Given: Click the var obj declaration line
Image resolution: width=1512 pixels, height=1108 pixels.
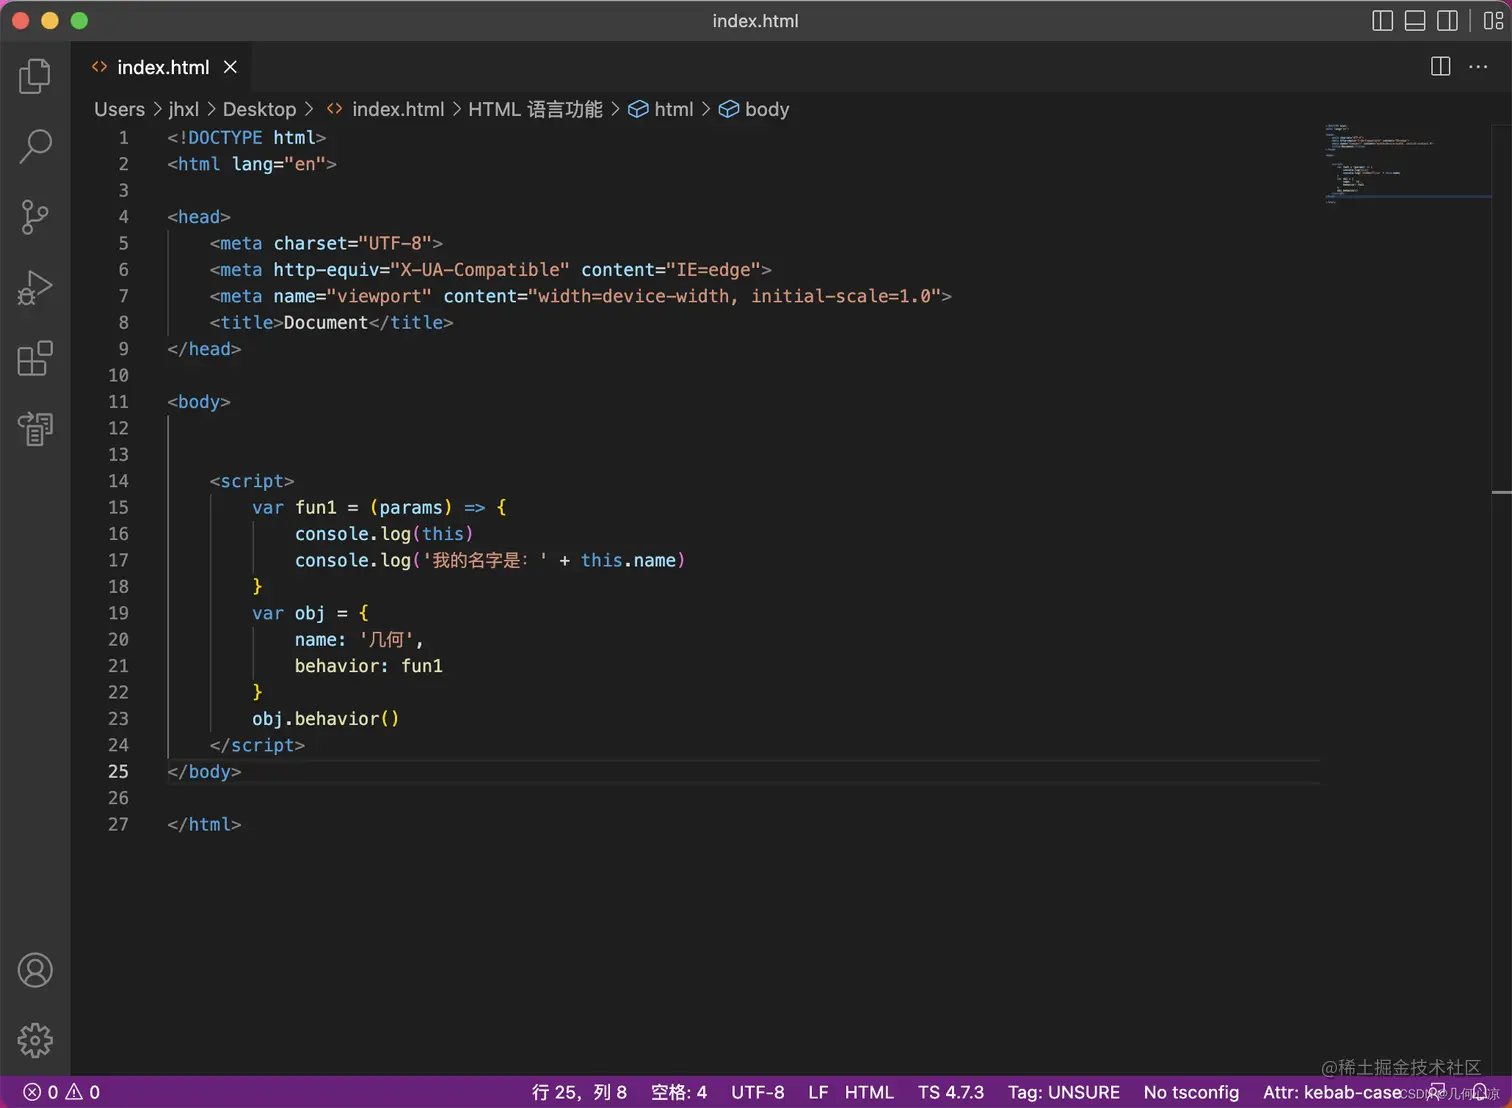Looking at the screenshot, I should (x=310, y=613).
